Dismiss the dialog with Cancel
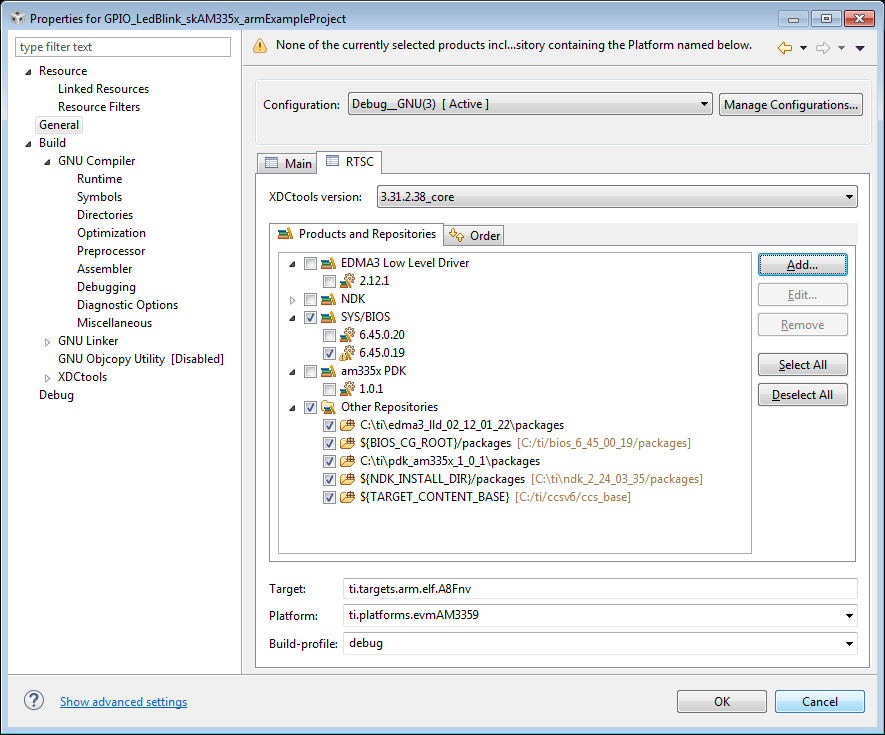The height and width of the screenshot is (735, 885). (820, 702)
